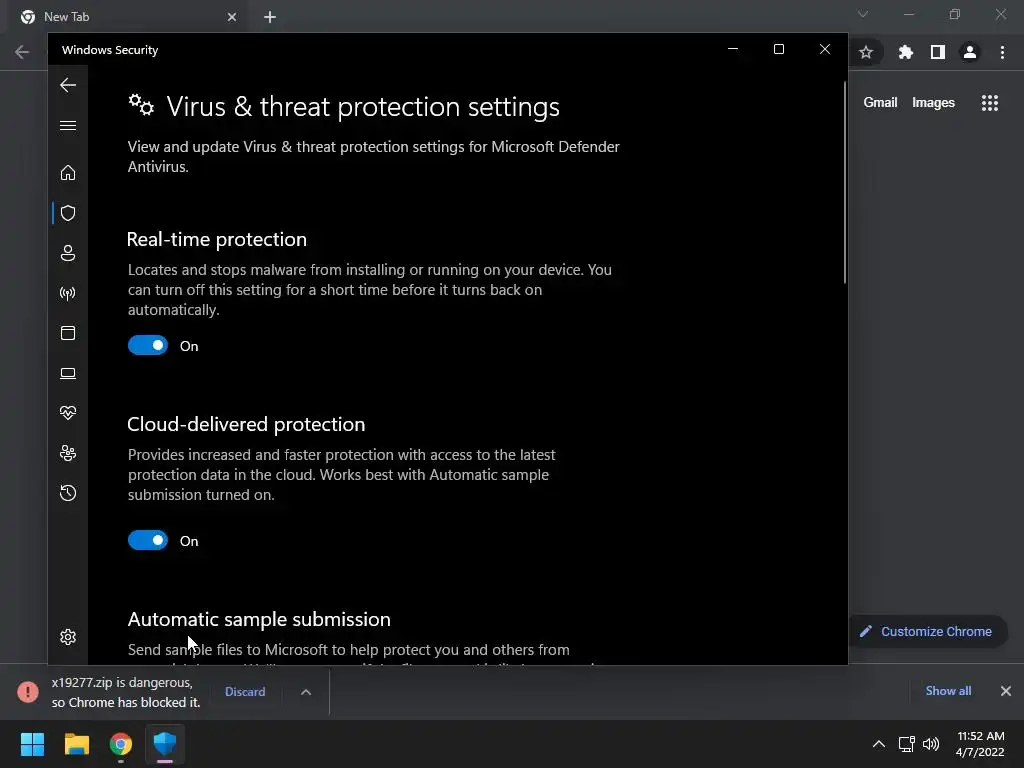Open a new Chrome tab
Image resolution: width=1024 pixels, height=768 pixels.
point(270,17)
